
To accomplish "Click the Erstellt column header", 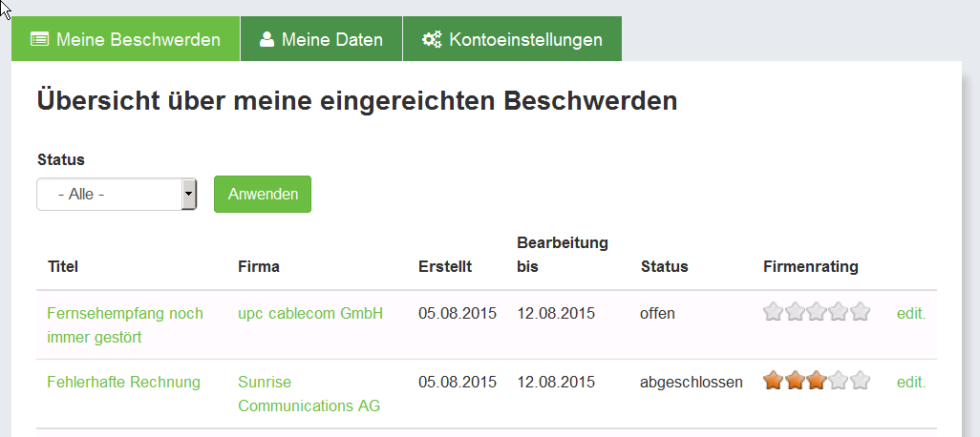I will (x=445, y=267).
